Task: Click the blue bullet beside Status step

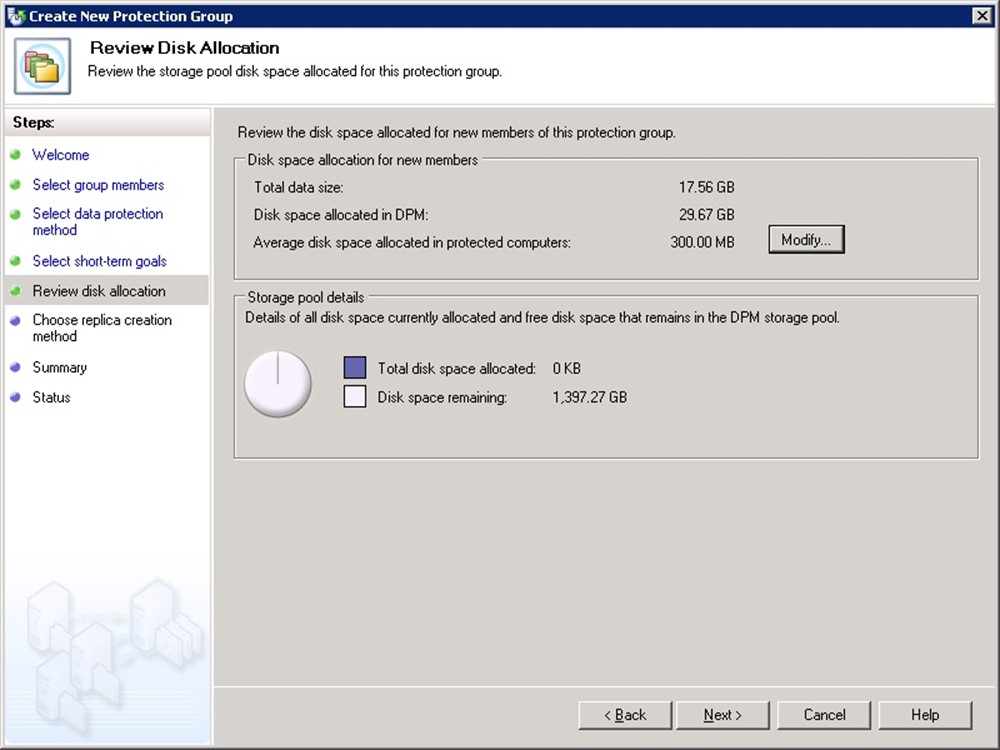Action: tap(15, 398)
